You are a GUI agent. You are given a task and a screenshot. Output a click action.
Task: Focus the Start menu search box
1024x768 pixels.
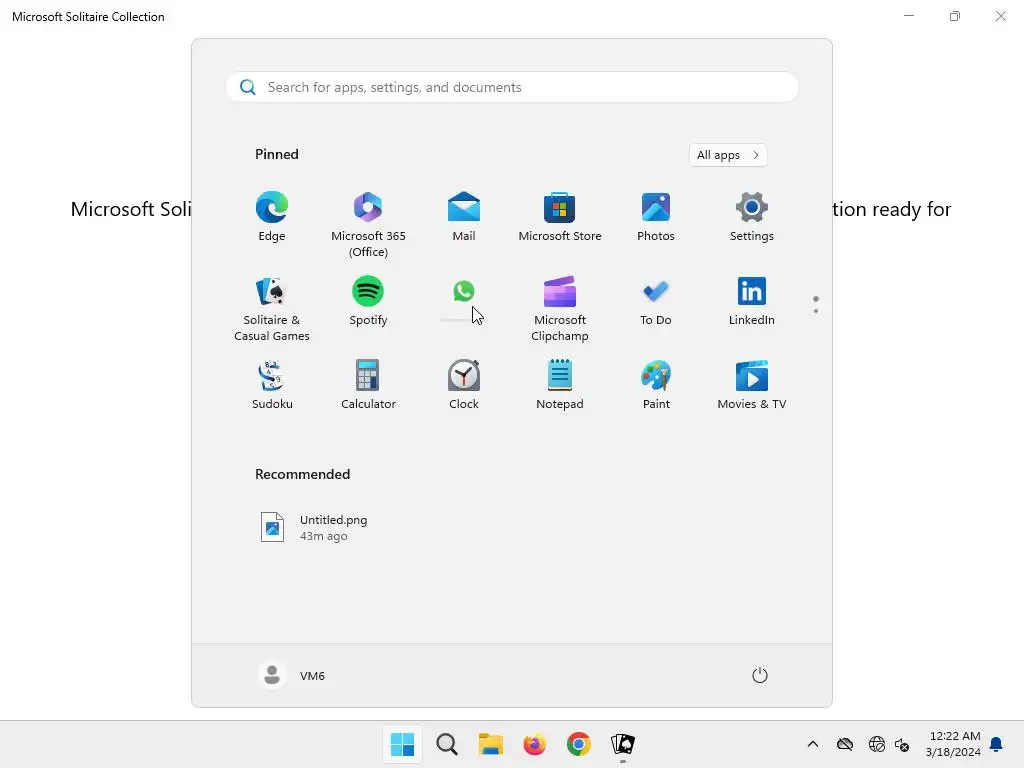(512, 87)
